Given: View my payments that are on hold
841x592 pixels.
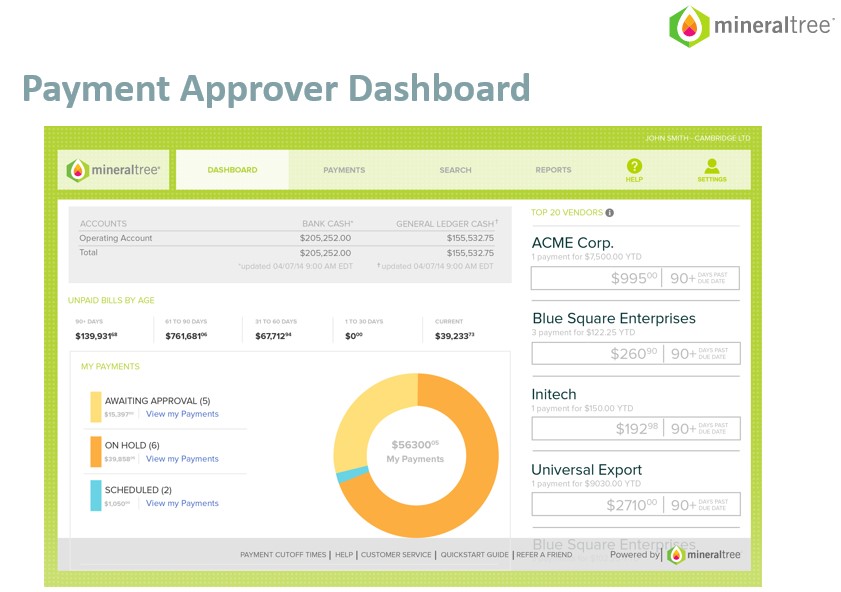Looking at the screenshot, I should (182, 459).
